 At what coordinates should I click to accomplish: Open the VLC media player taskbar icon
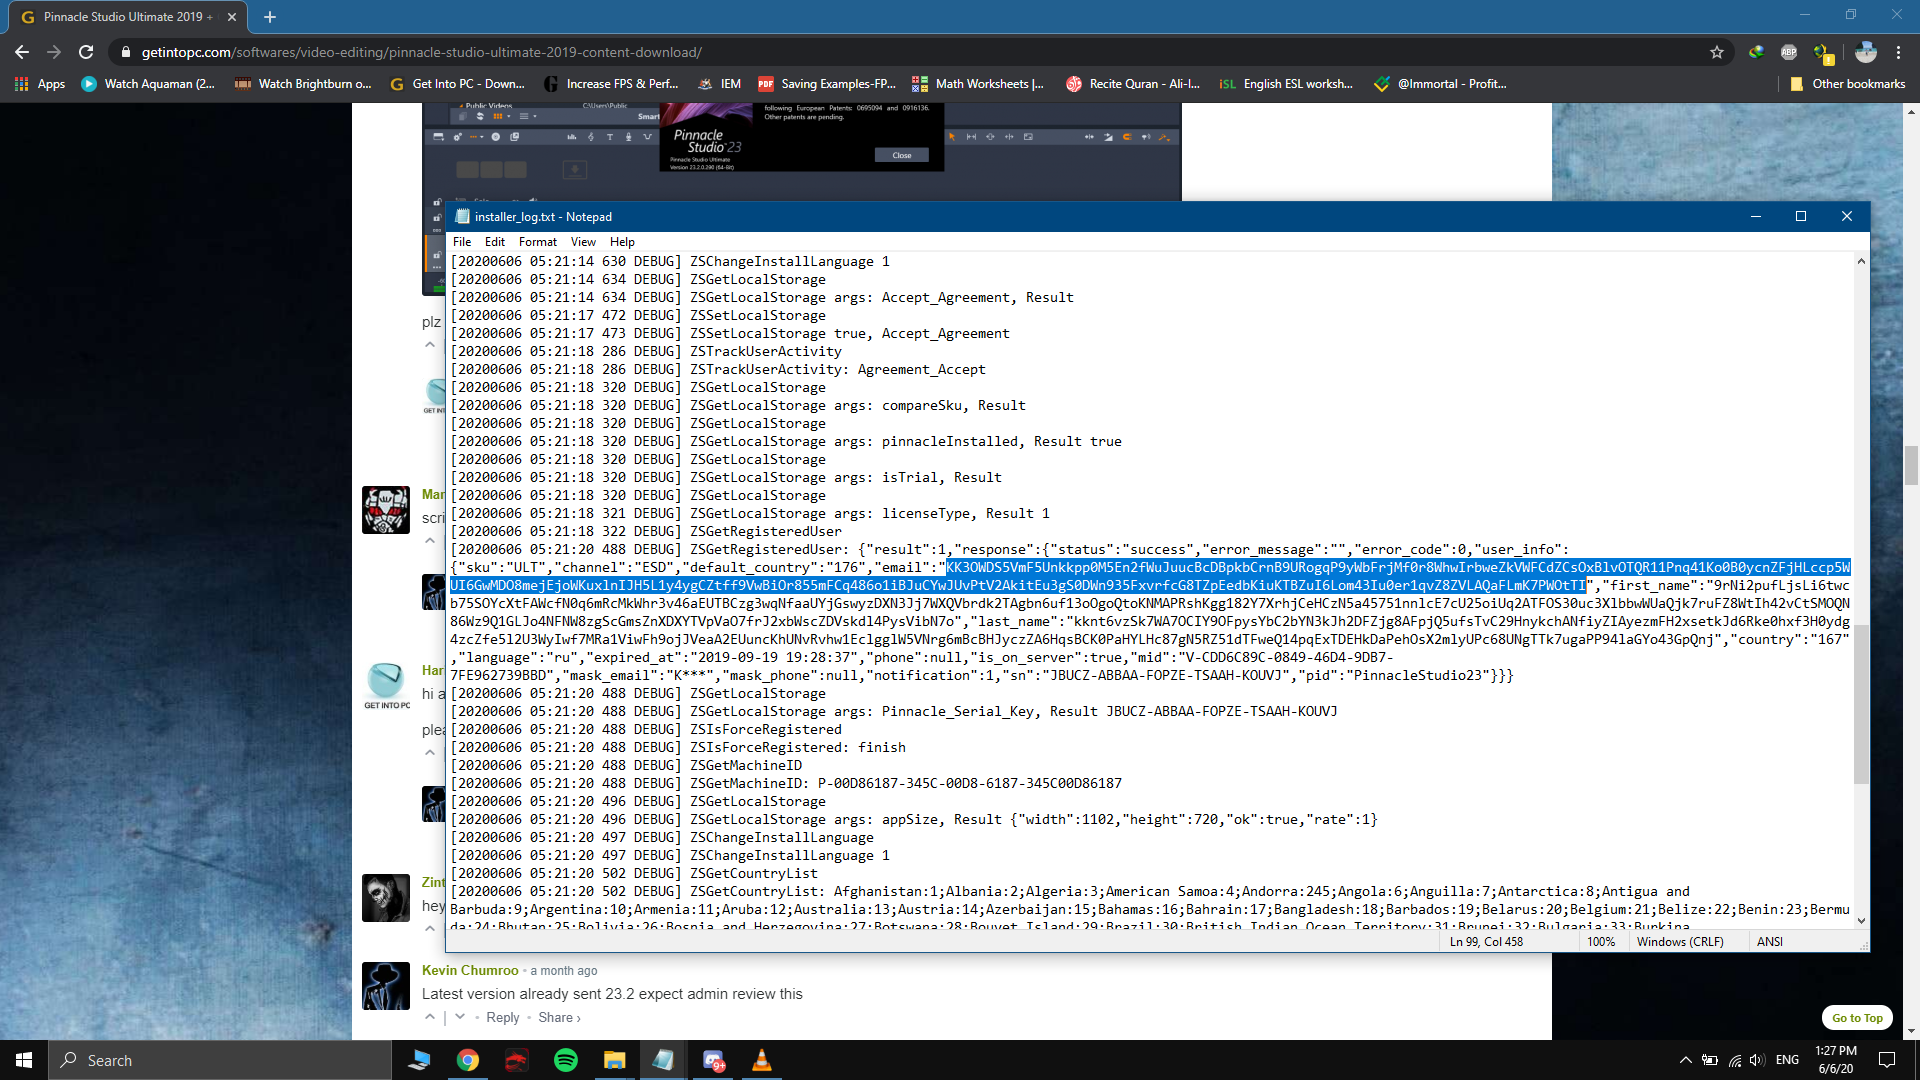(x=762, y=1060)
